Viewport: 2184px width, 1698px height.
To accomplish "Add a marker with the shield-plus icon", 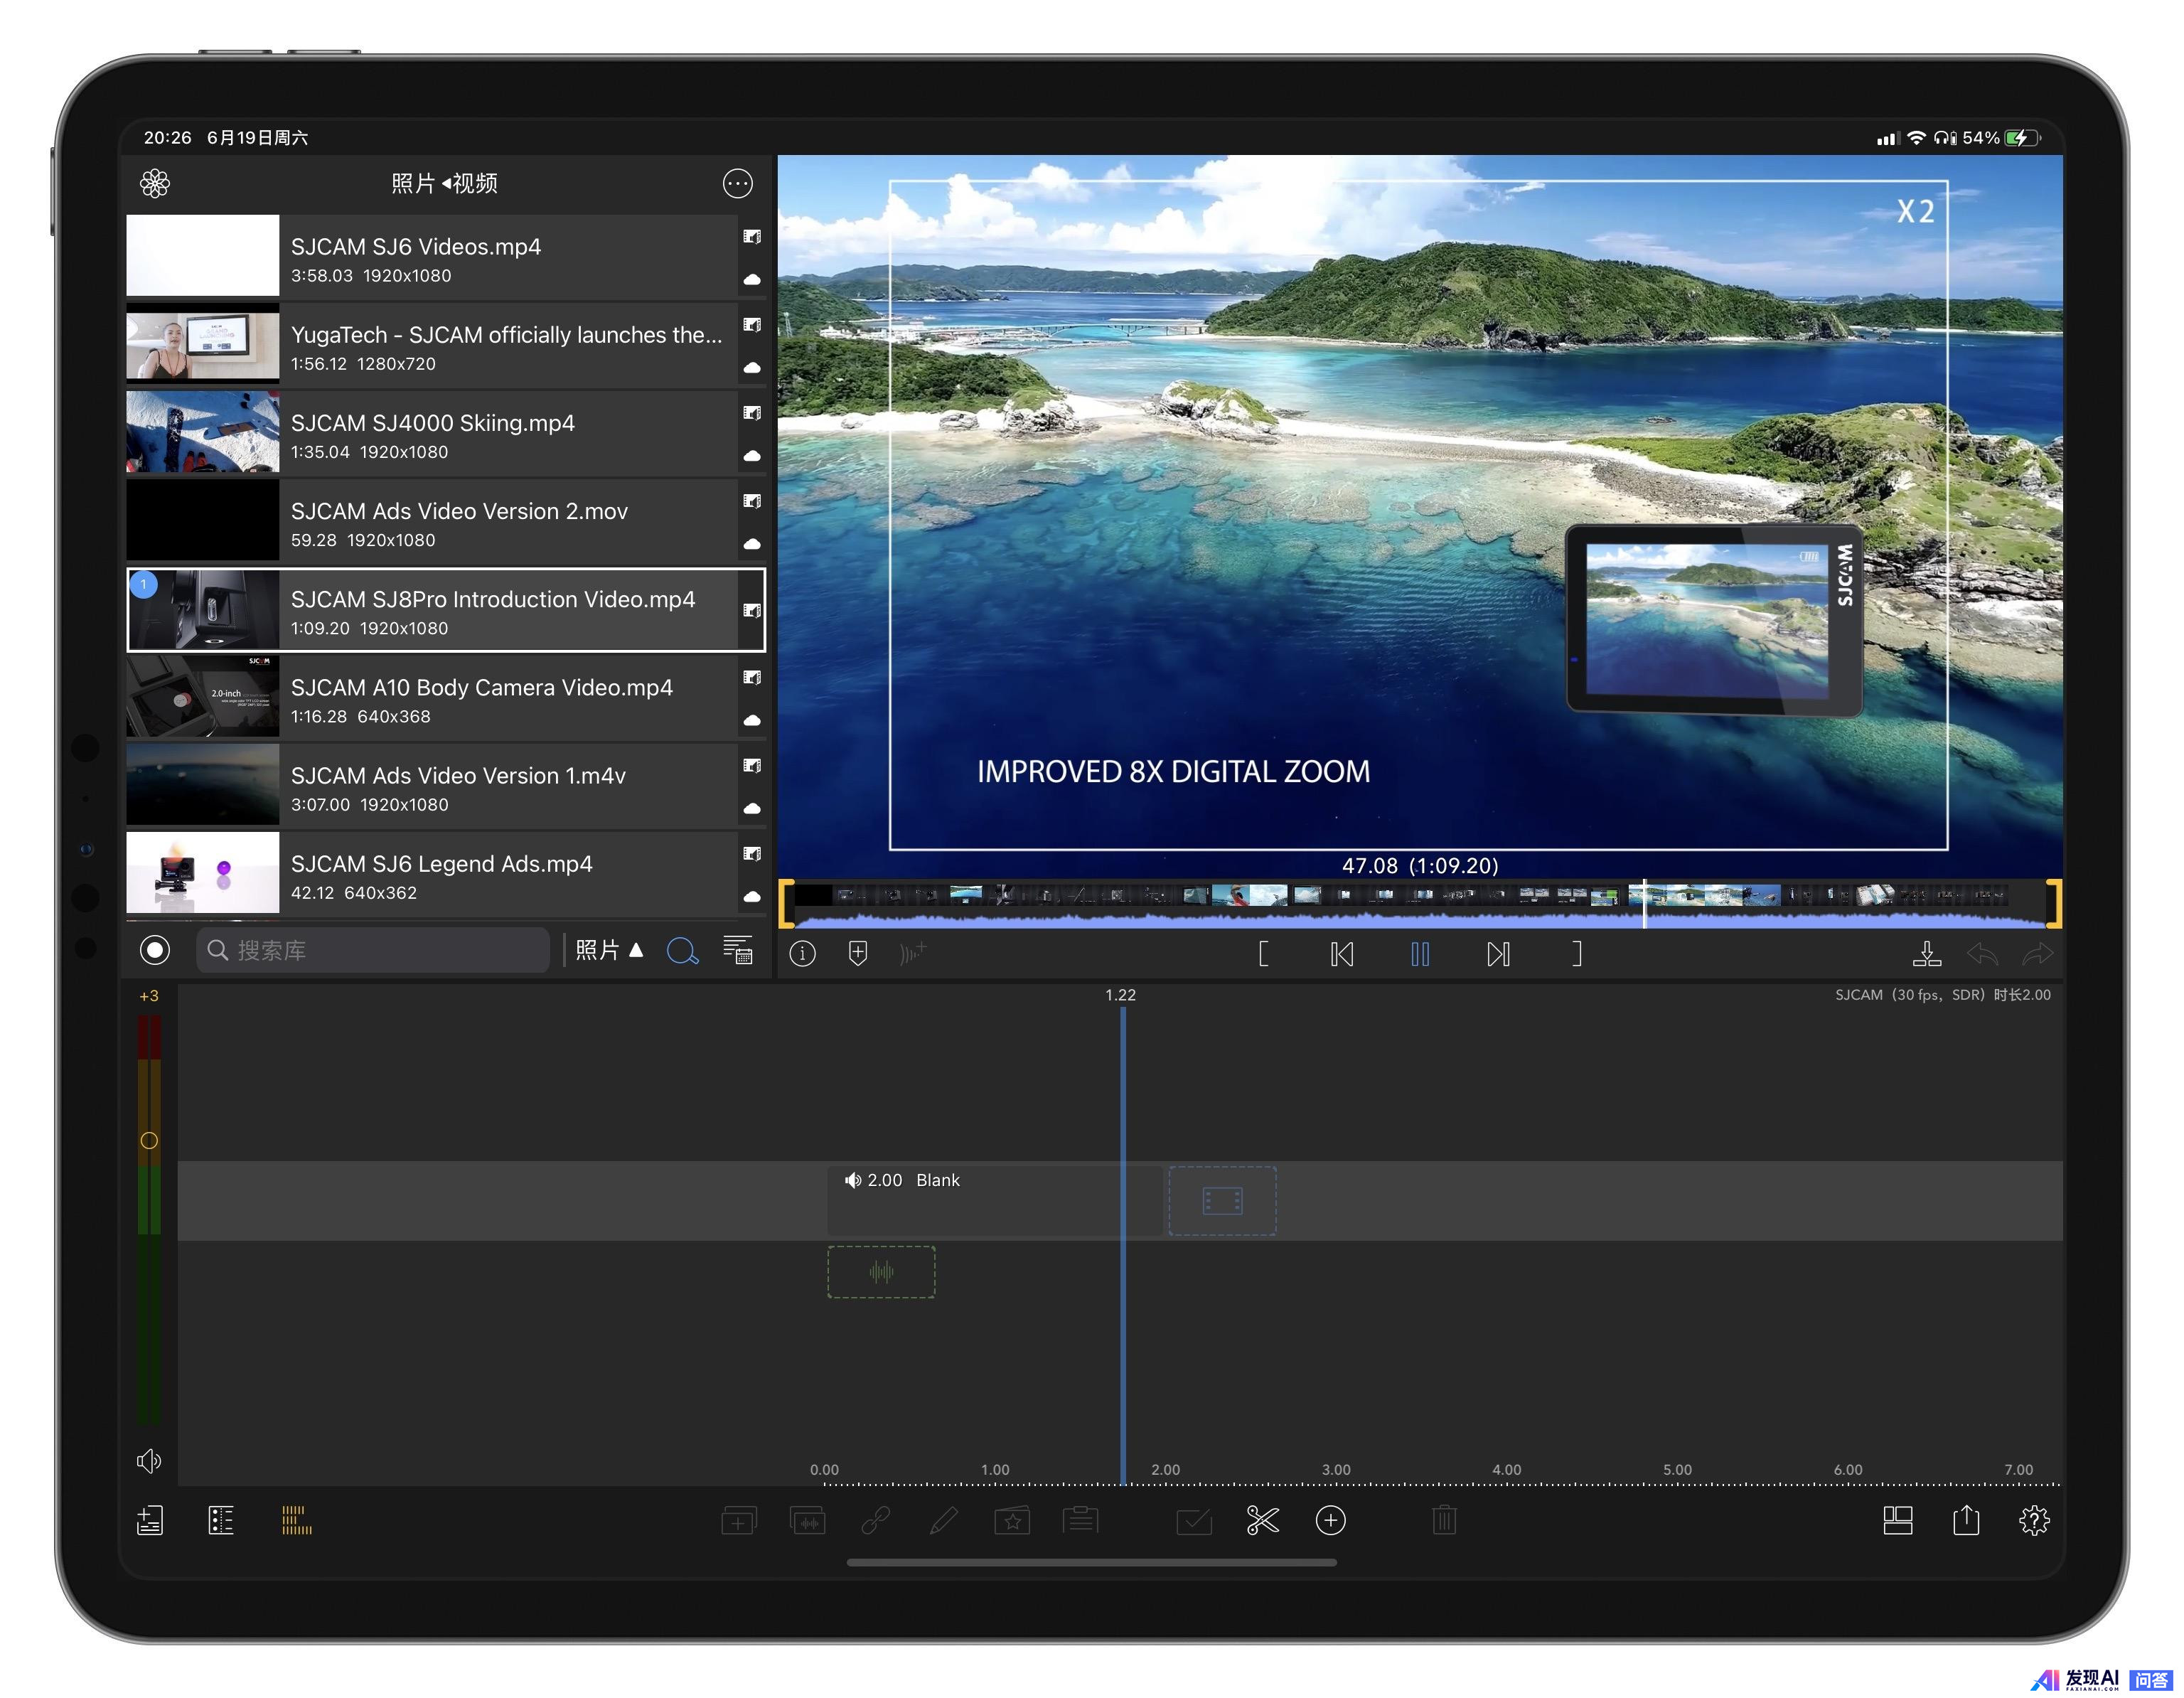I will 858,953.
